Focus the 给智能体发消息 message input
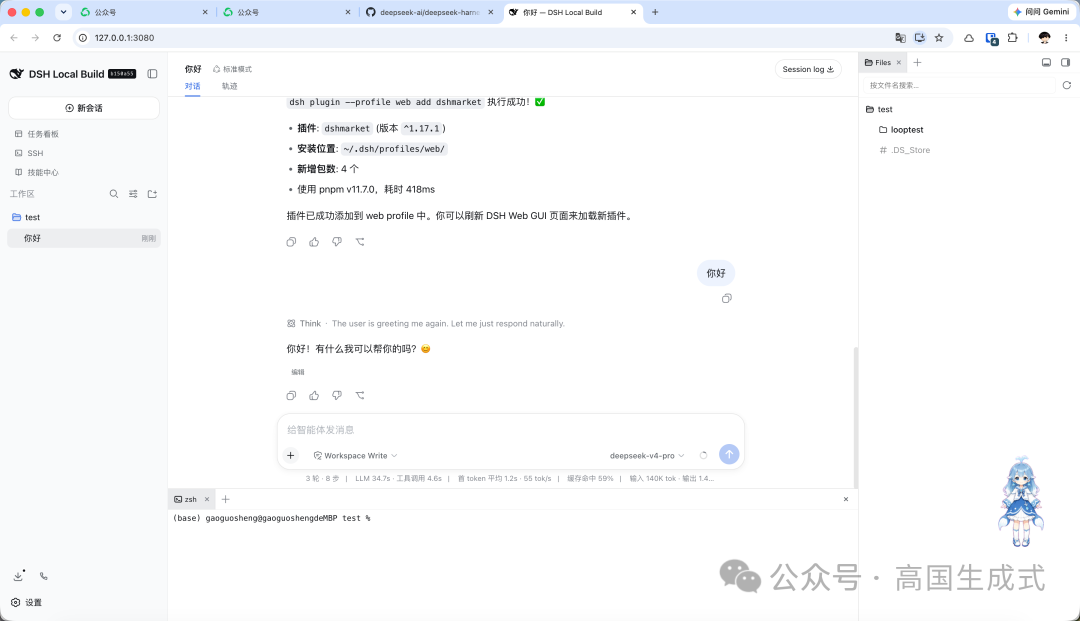Image resolution: width=1080 pixels, height=621 pixels. click(x=510, y=430)
